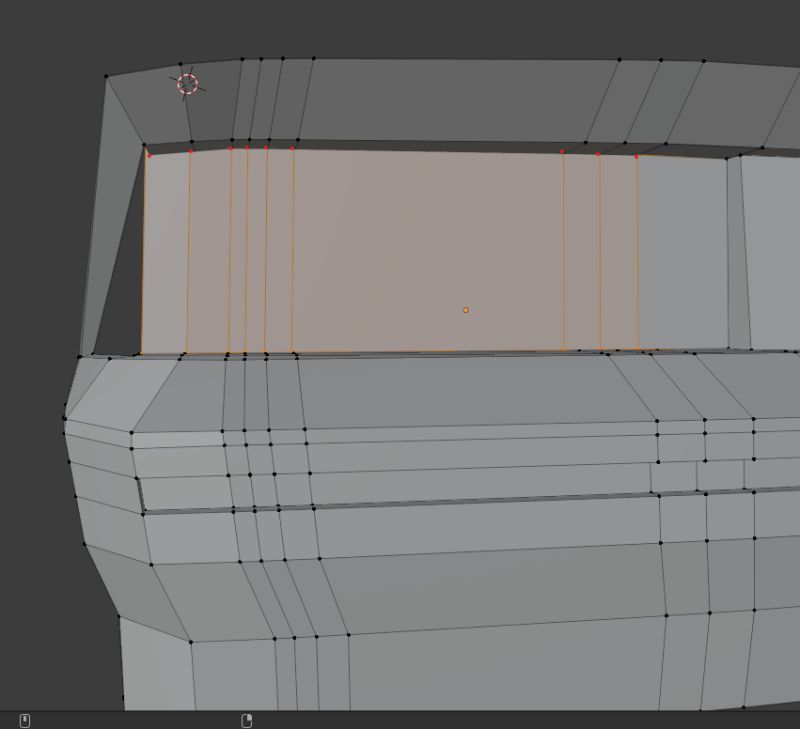Image resolution: width=800 pixels, height=729 pixels.
Task: Click the left mouse button hint icon in status bar
Action: click(23, 718)
